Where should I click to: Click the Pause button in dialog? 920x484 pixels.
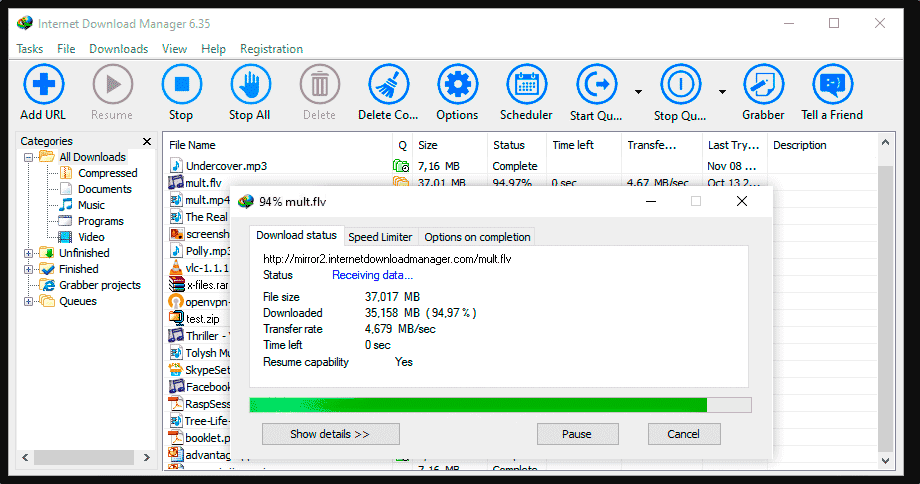pyautogui.click(x=576, y=434)
